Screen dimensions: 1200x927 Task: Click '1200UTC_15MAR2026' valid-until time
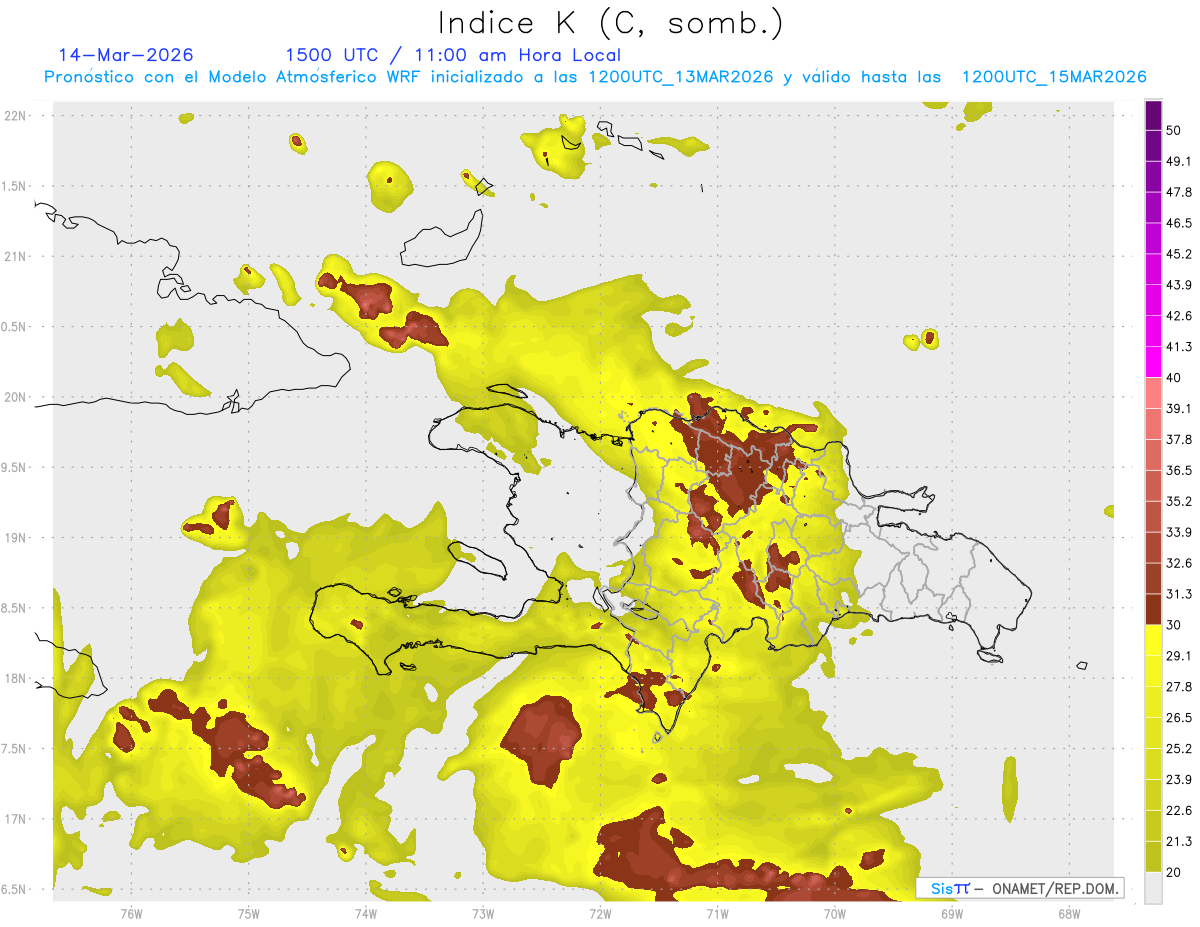1053,77
